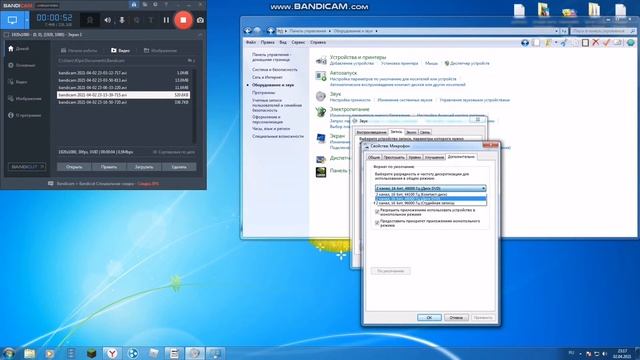Switch to Bandicam Images files tab
Image resolution: width=640 pixels, height=360 pixels.
(x=160, y=51)
